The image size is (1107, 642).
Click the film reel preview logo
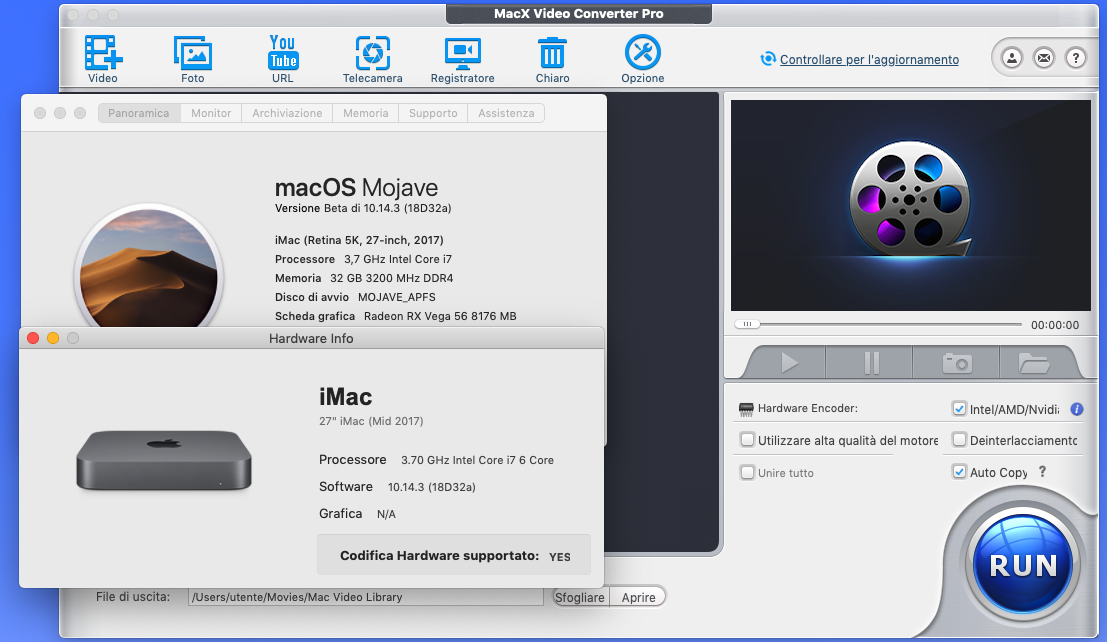click(x=910, y=198)
